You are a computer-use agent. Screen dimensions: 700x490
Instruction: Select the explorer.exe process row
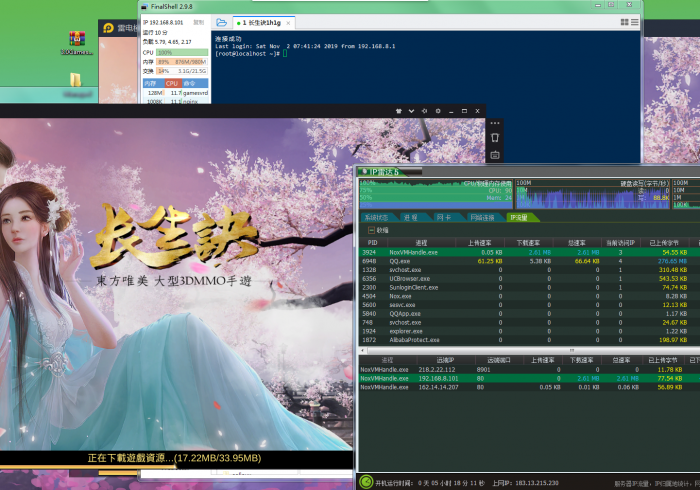529,331
